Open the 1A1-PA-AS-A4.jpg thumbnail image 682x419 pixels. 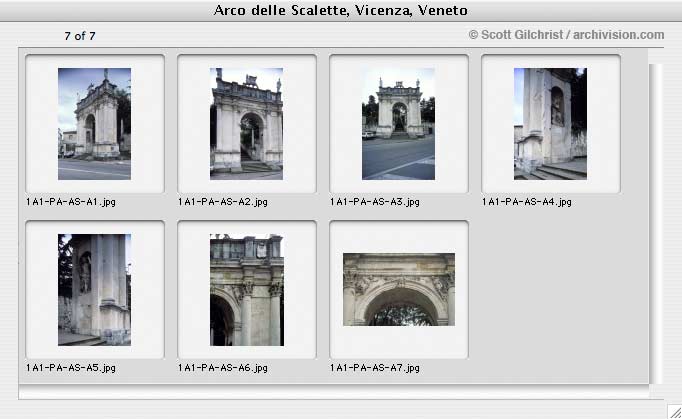[550, 124]
